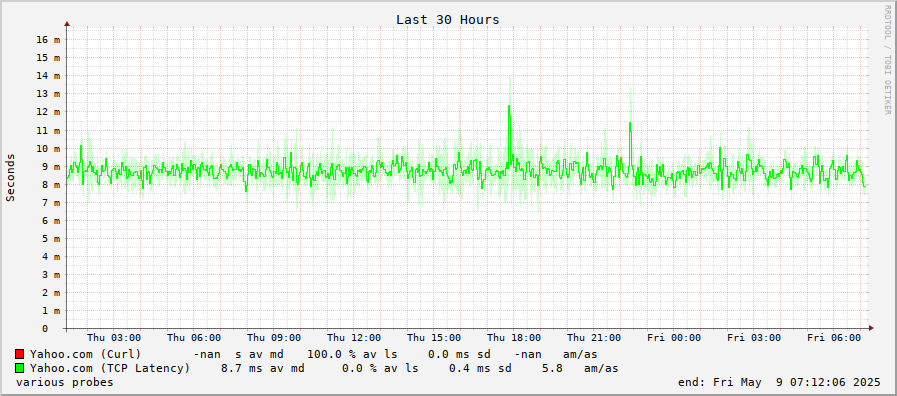The image size is (897, 396).
Task: Click the '9 m' y-axis value
Action: [x=51, y=167]
